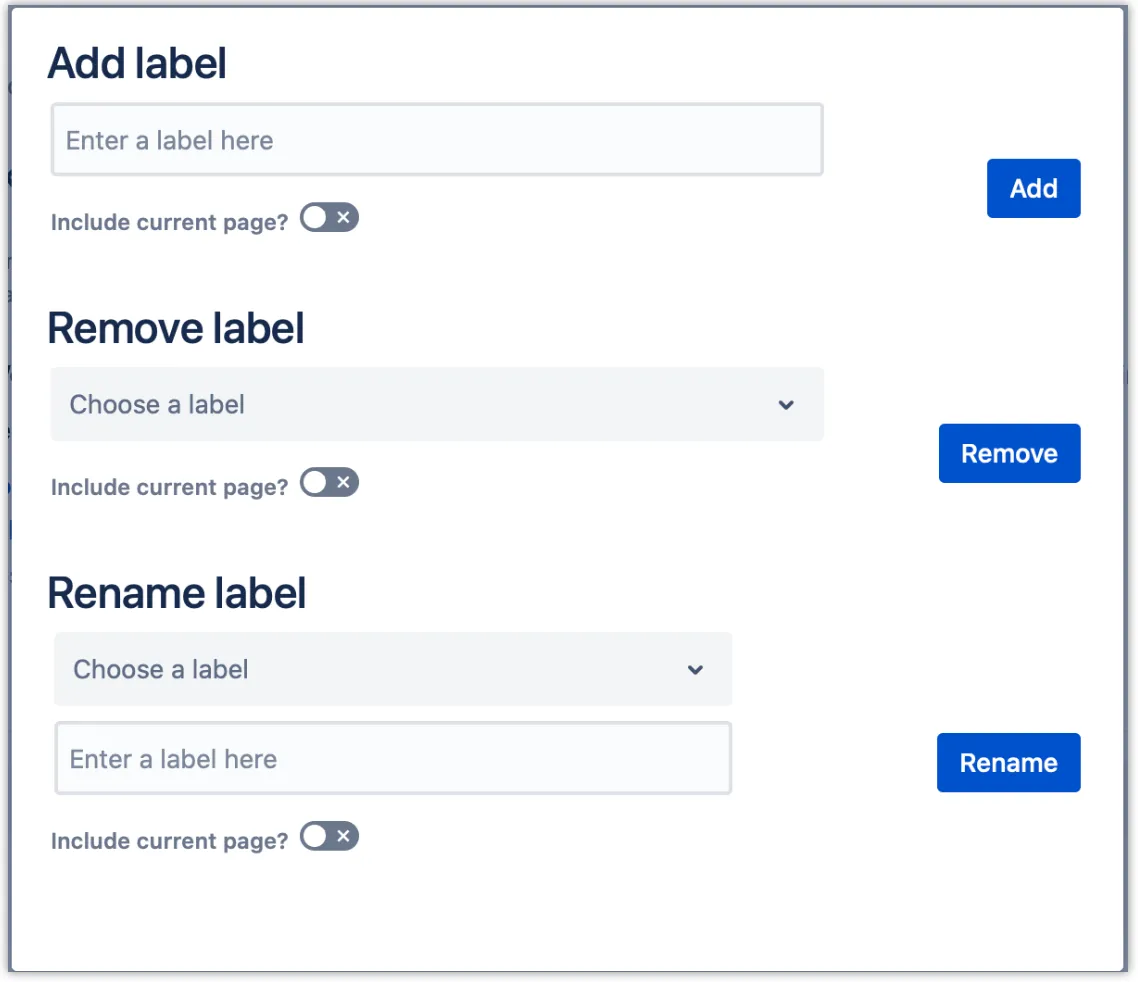Click the Remove button
Viewport: 1138px width, 982px height.
point(1009,453)
